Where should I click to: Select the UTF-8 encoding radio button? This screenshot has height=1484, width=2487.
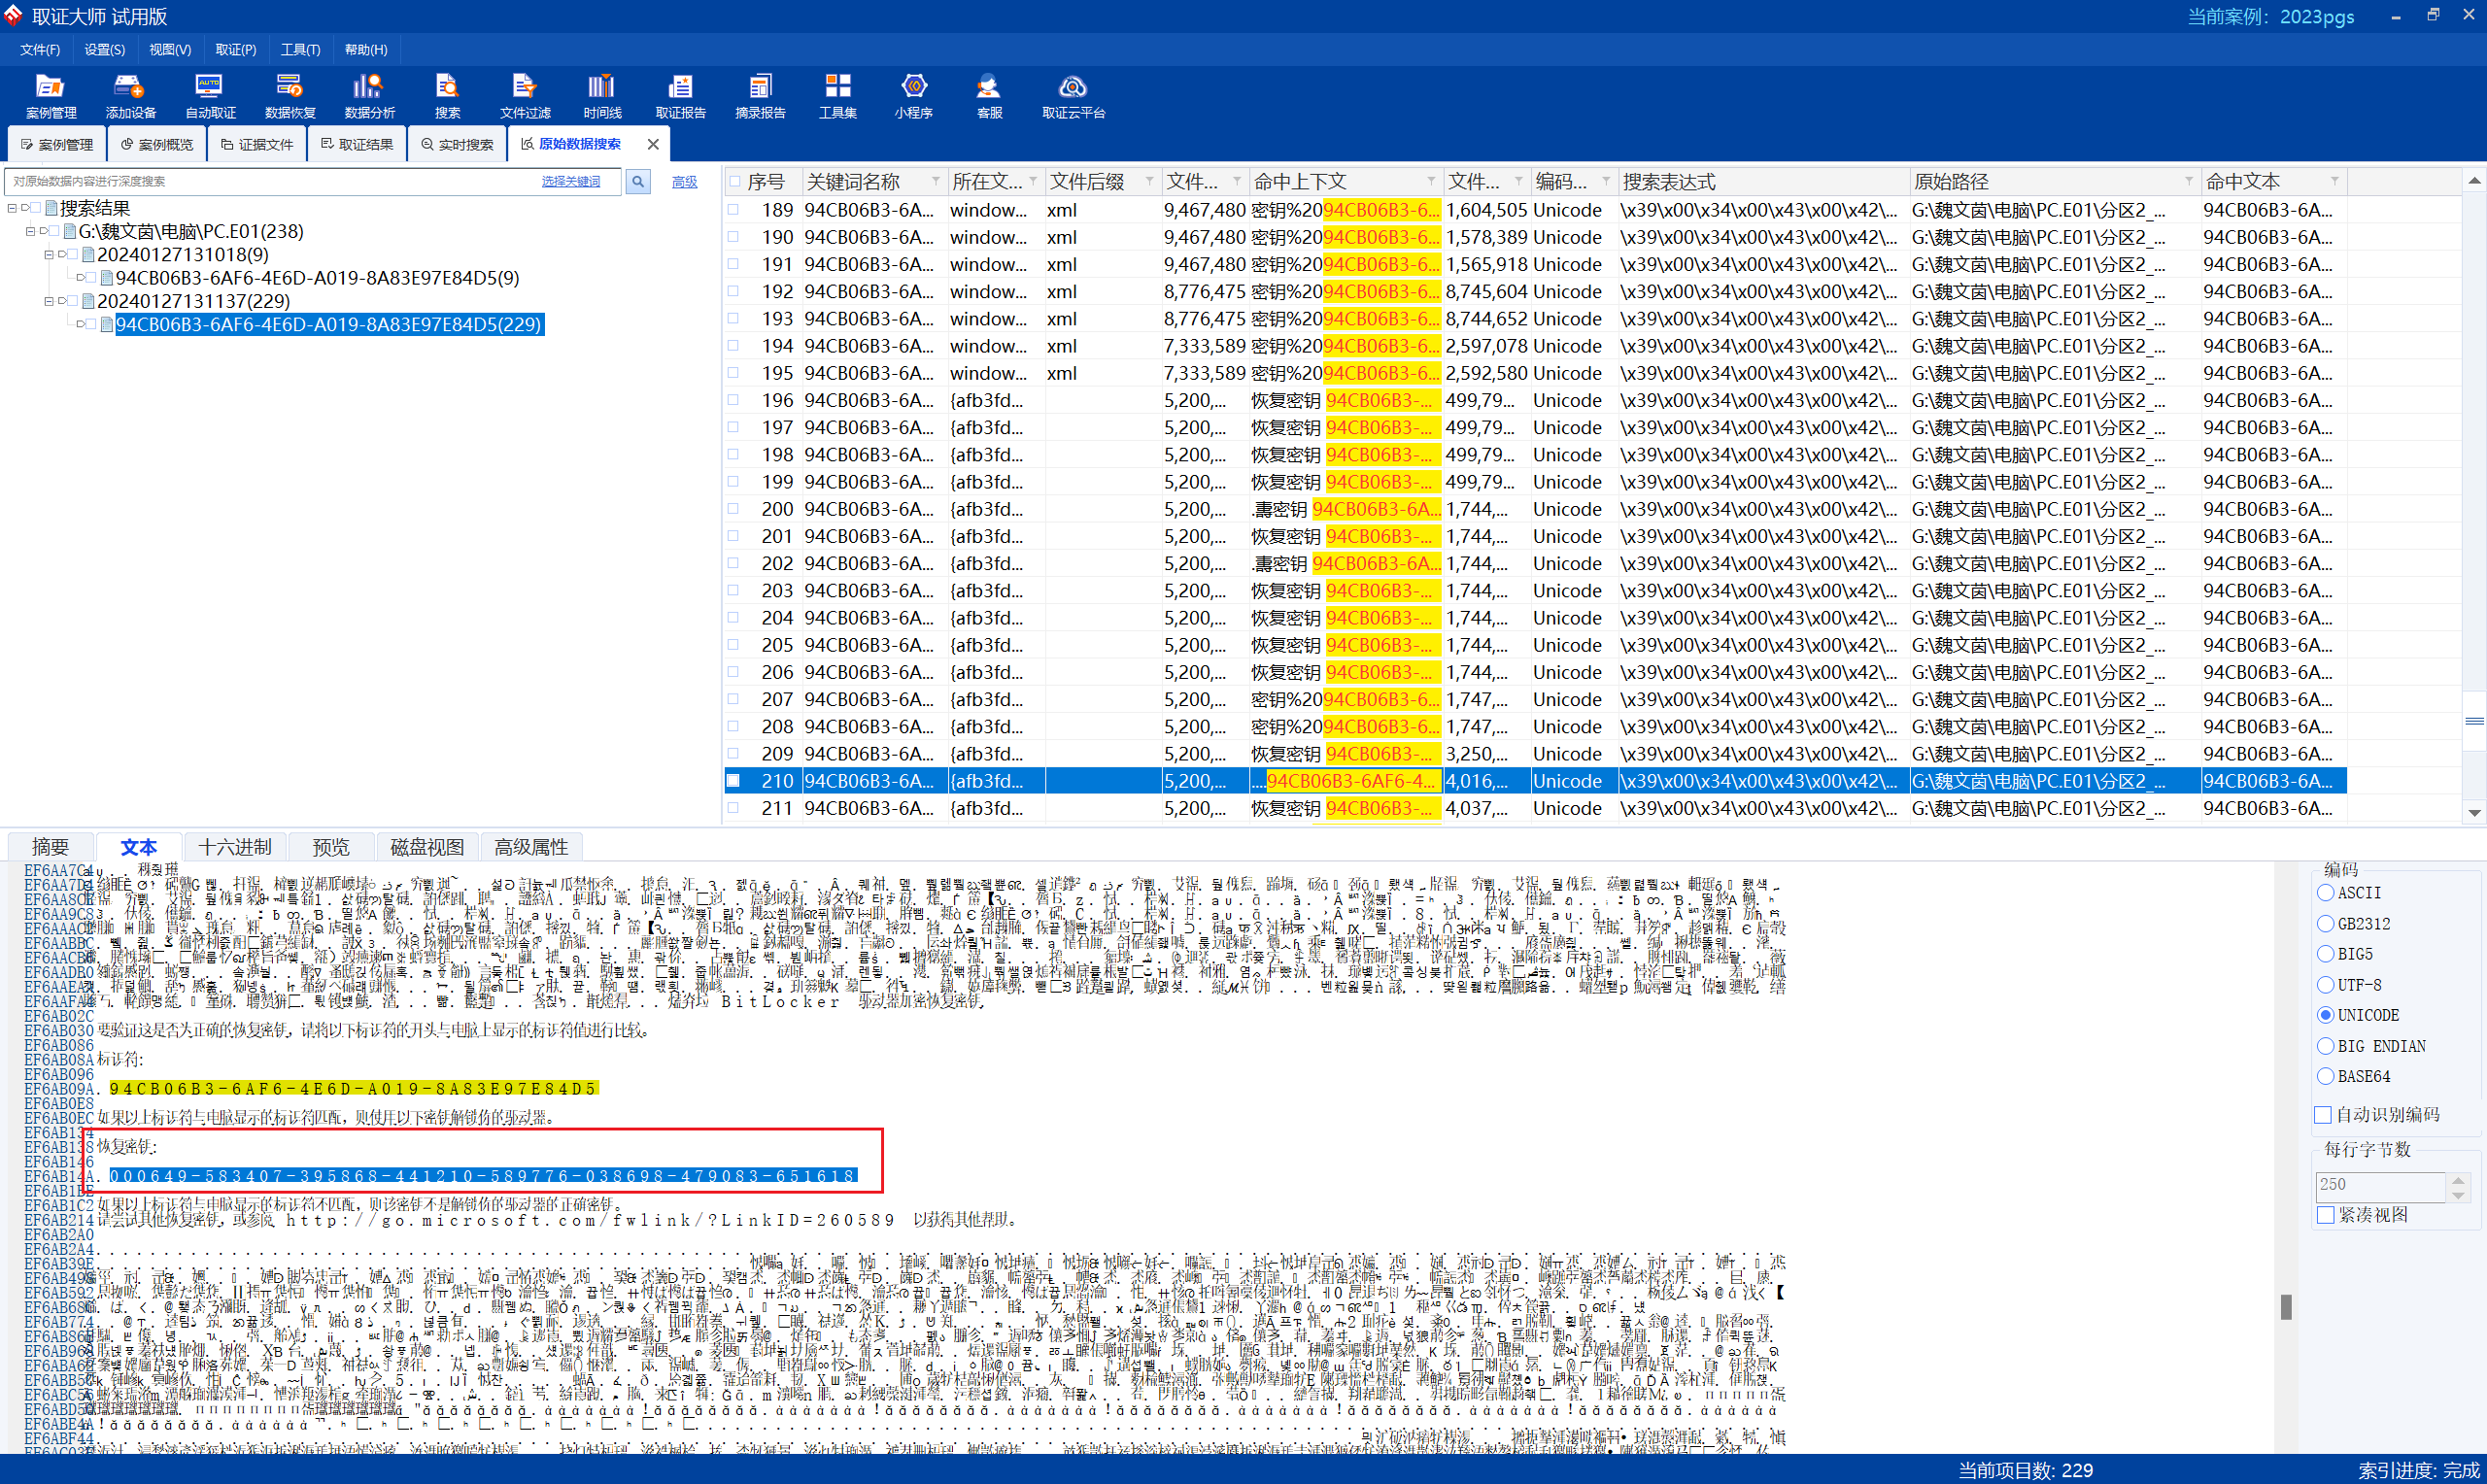[2325, 985]
